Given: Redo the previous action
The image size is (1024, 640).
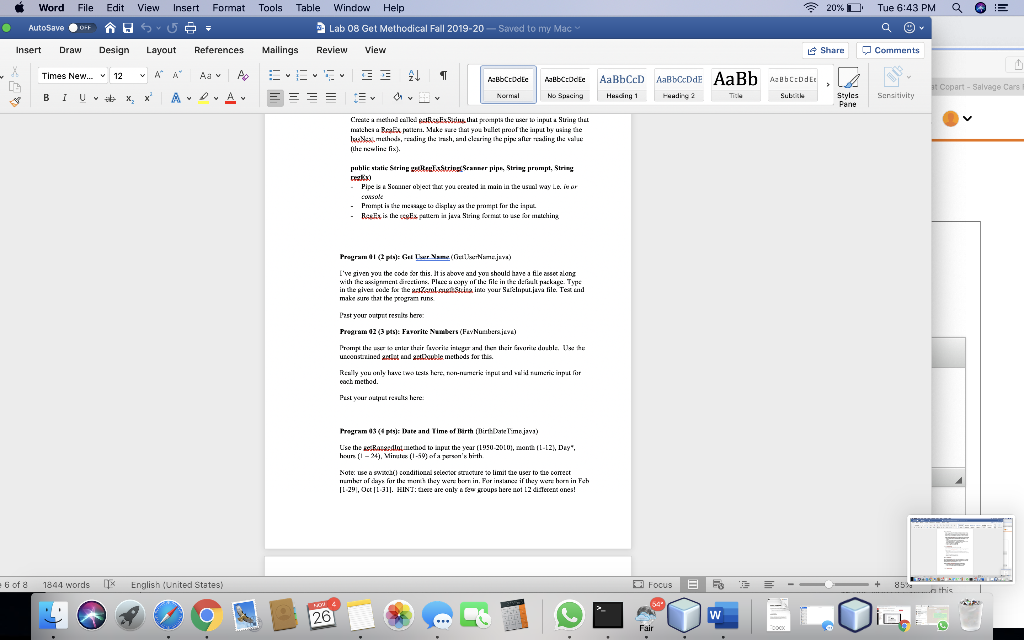Looking at the screenshot, I should [x=172, y=28].
